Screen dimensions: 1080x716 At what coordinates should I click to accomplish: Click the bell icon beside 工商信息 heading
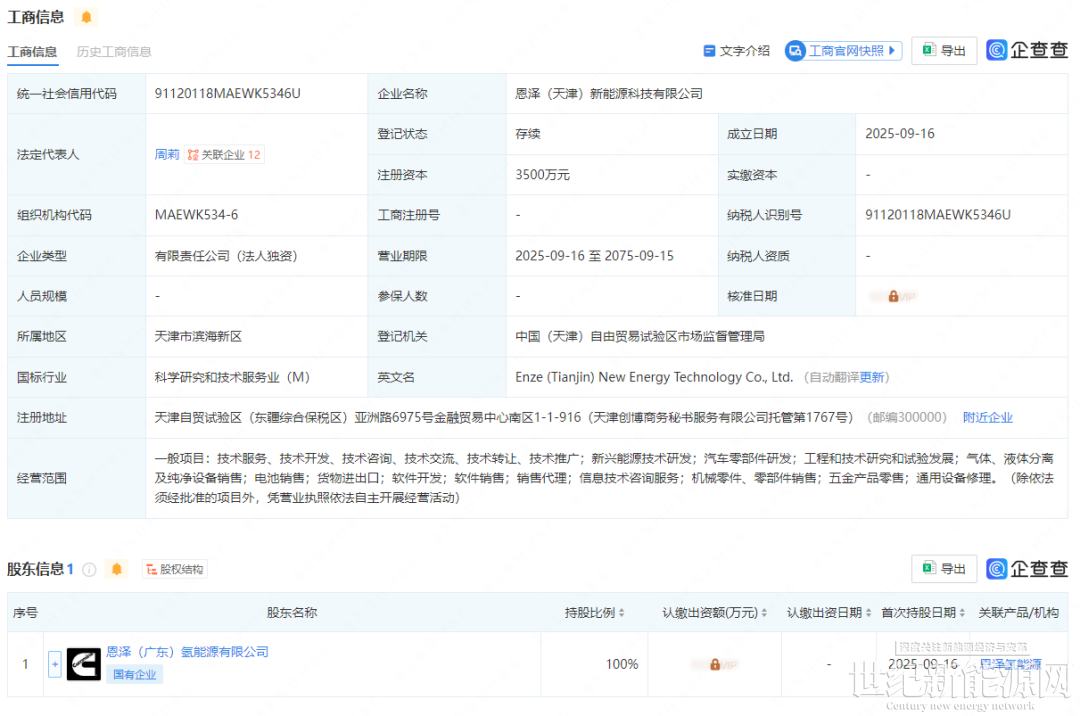(86, 17)
